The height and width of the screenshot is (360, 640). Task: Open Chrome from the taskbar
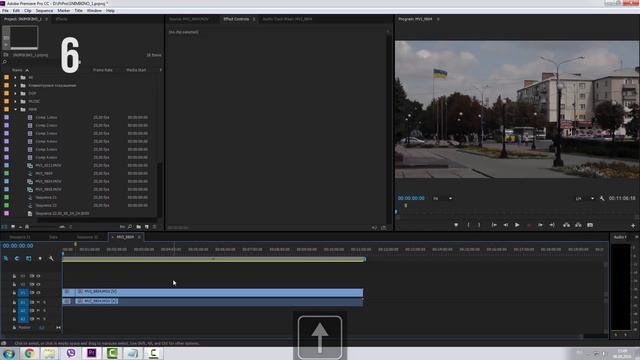pyautogui.click(x=29, y=353)
